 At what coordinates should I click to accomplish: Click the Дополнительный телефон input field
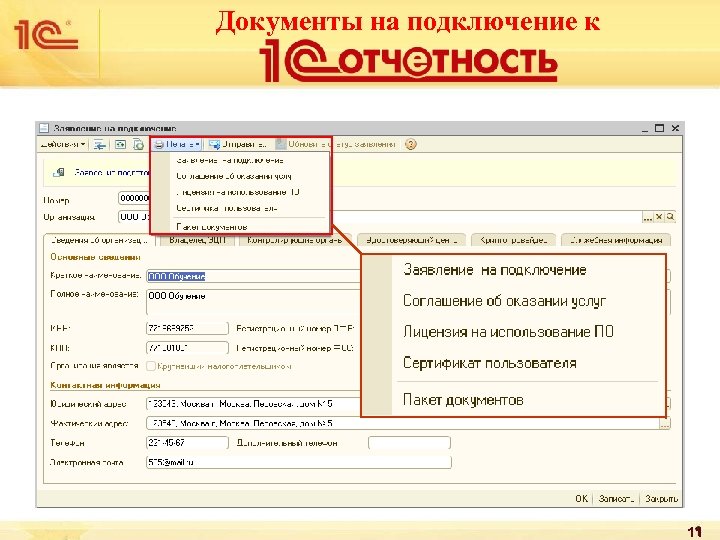409,443
